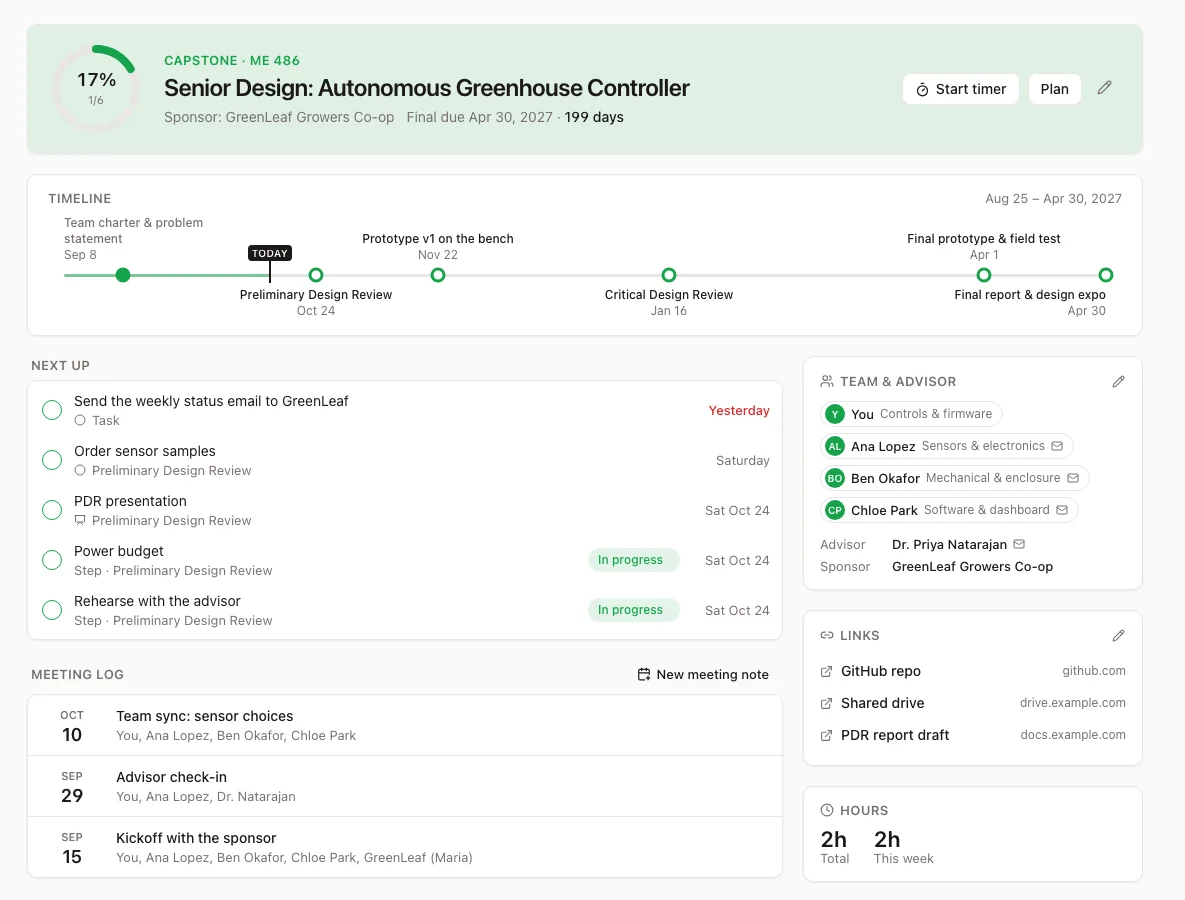The height and width of the screenshot is (900, 1185).
Task: Click the 'Ben Okafor' team member chip name
Action: 885,478
